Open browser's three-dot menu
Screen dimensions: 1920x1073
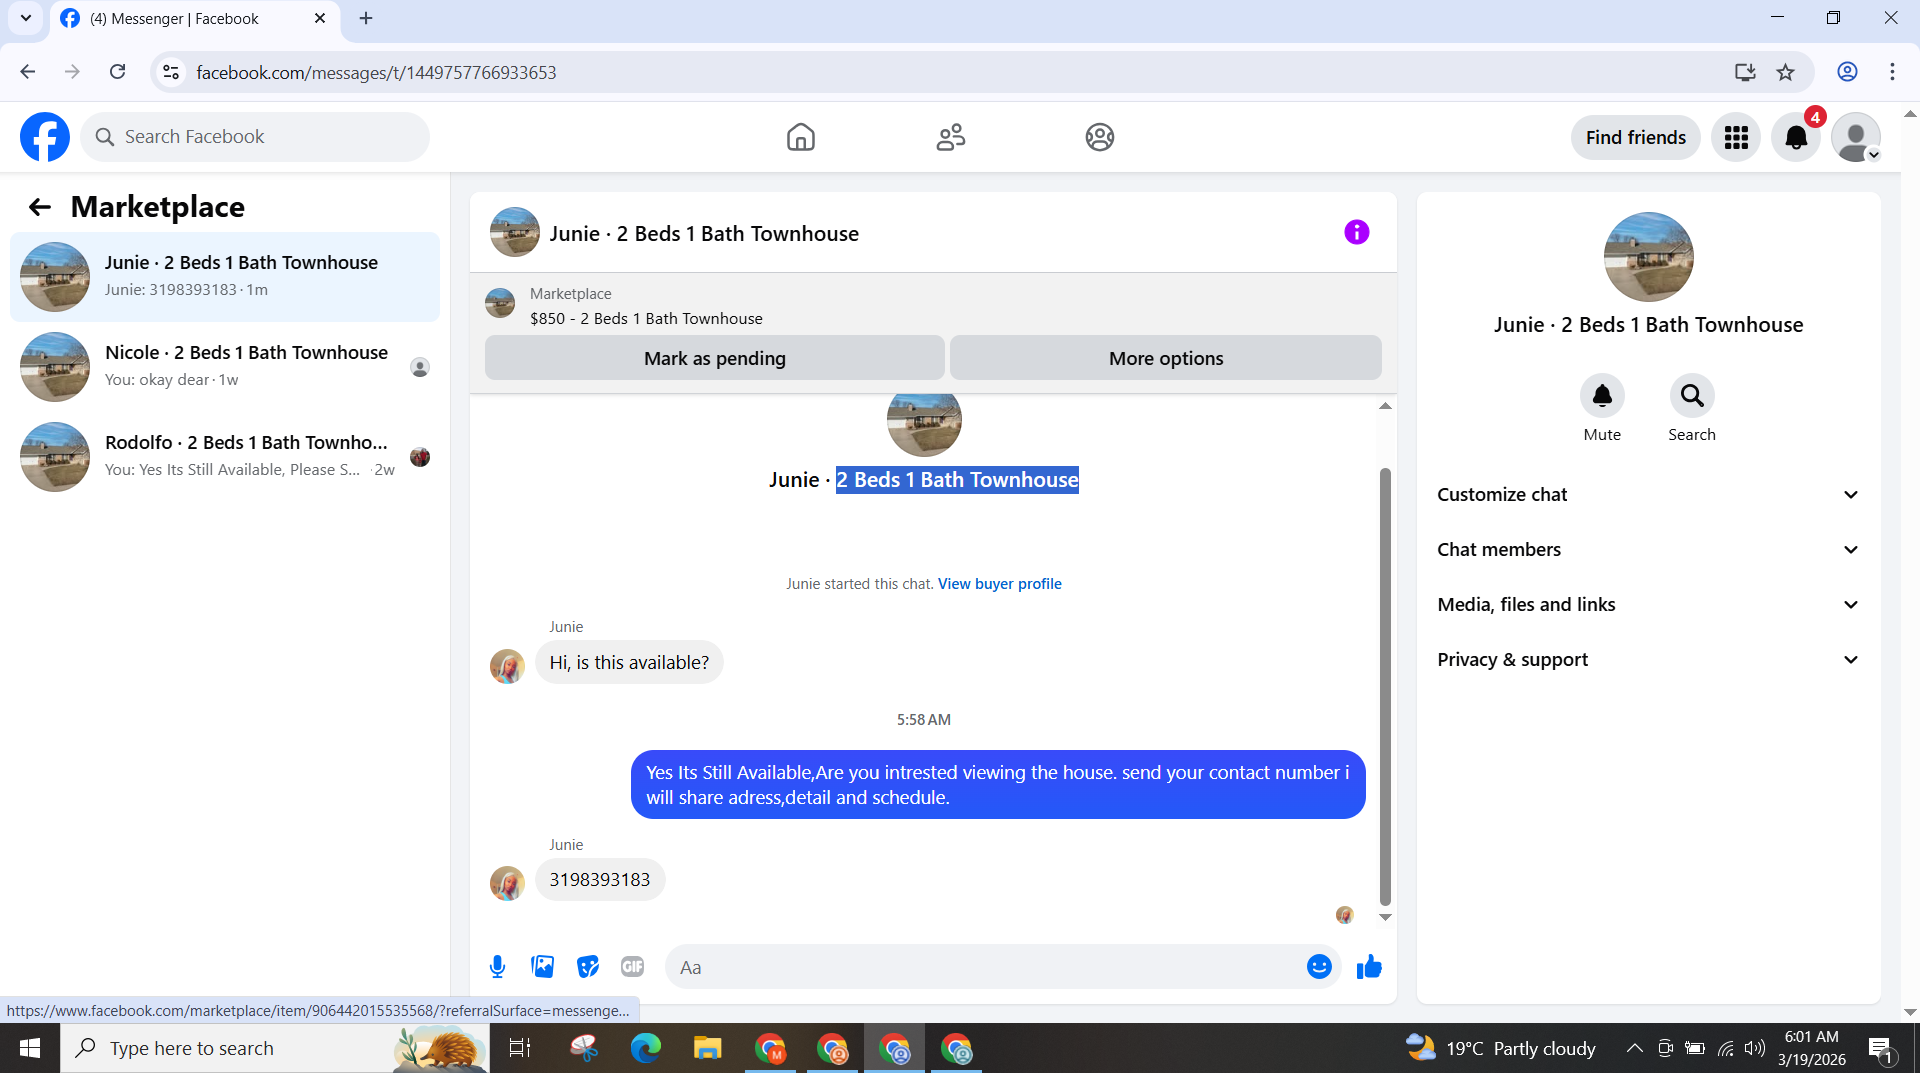[x=1892, y=72]
